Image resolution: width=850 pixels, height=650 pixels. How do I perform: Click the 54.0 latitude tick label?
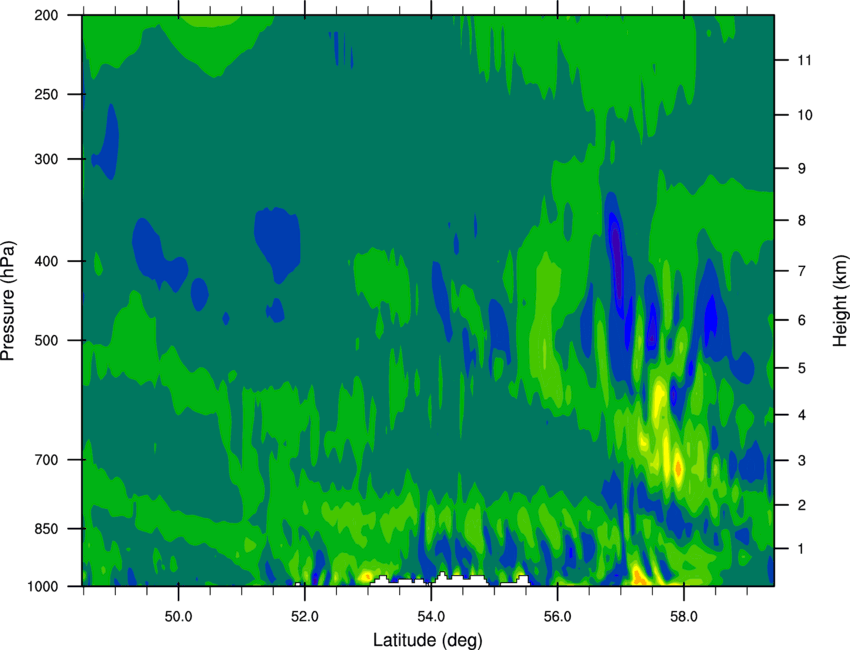(x=431, y=613)
